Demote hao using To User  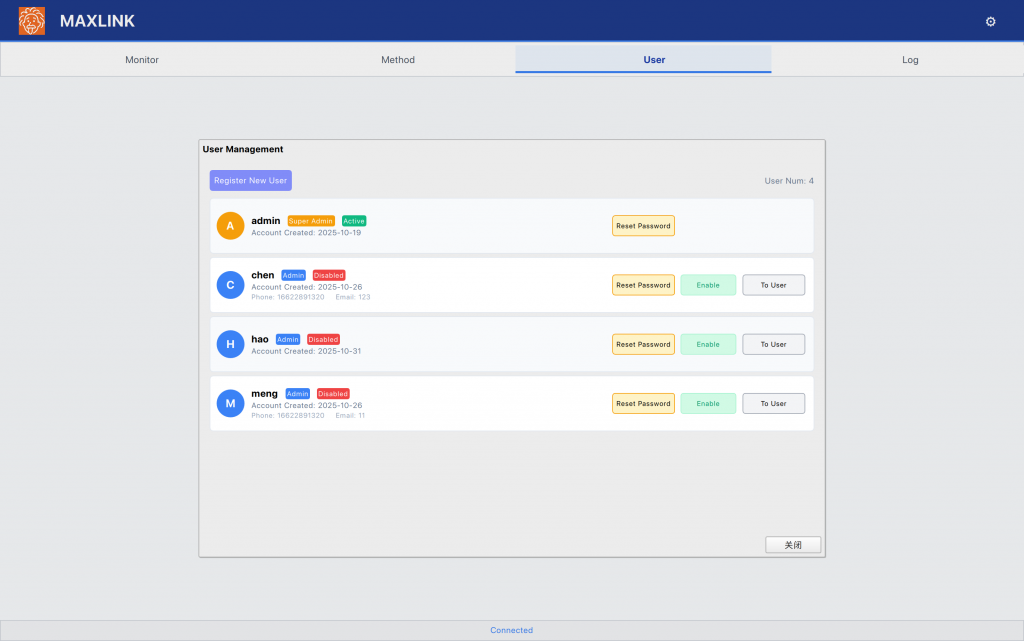click(x=773, y=344)
